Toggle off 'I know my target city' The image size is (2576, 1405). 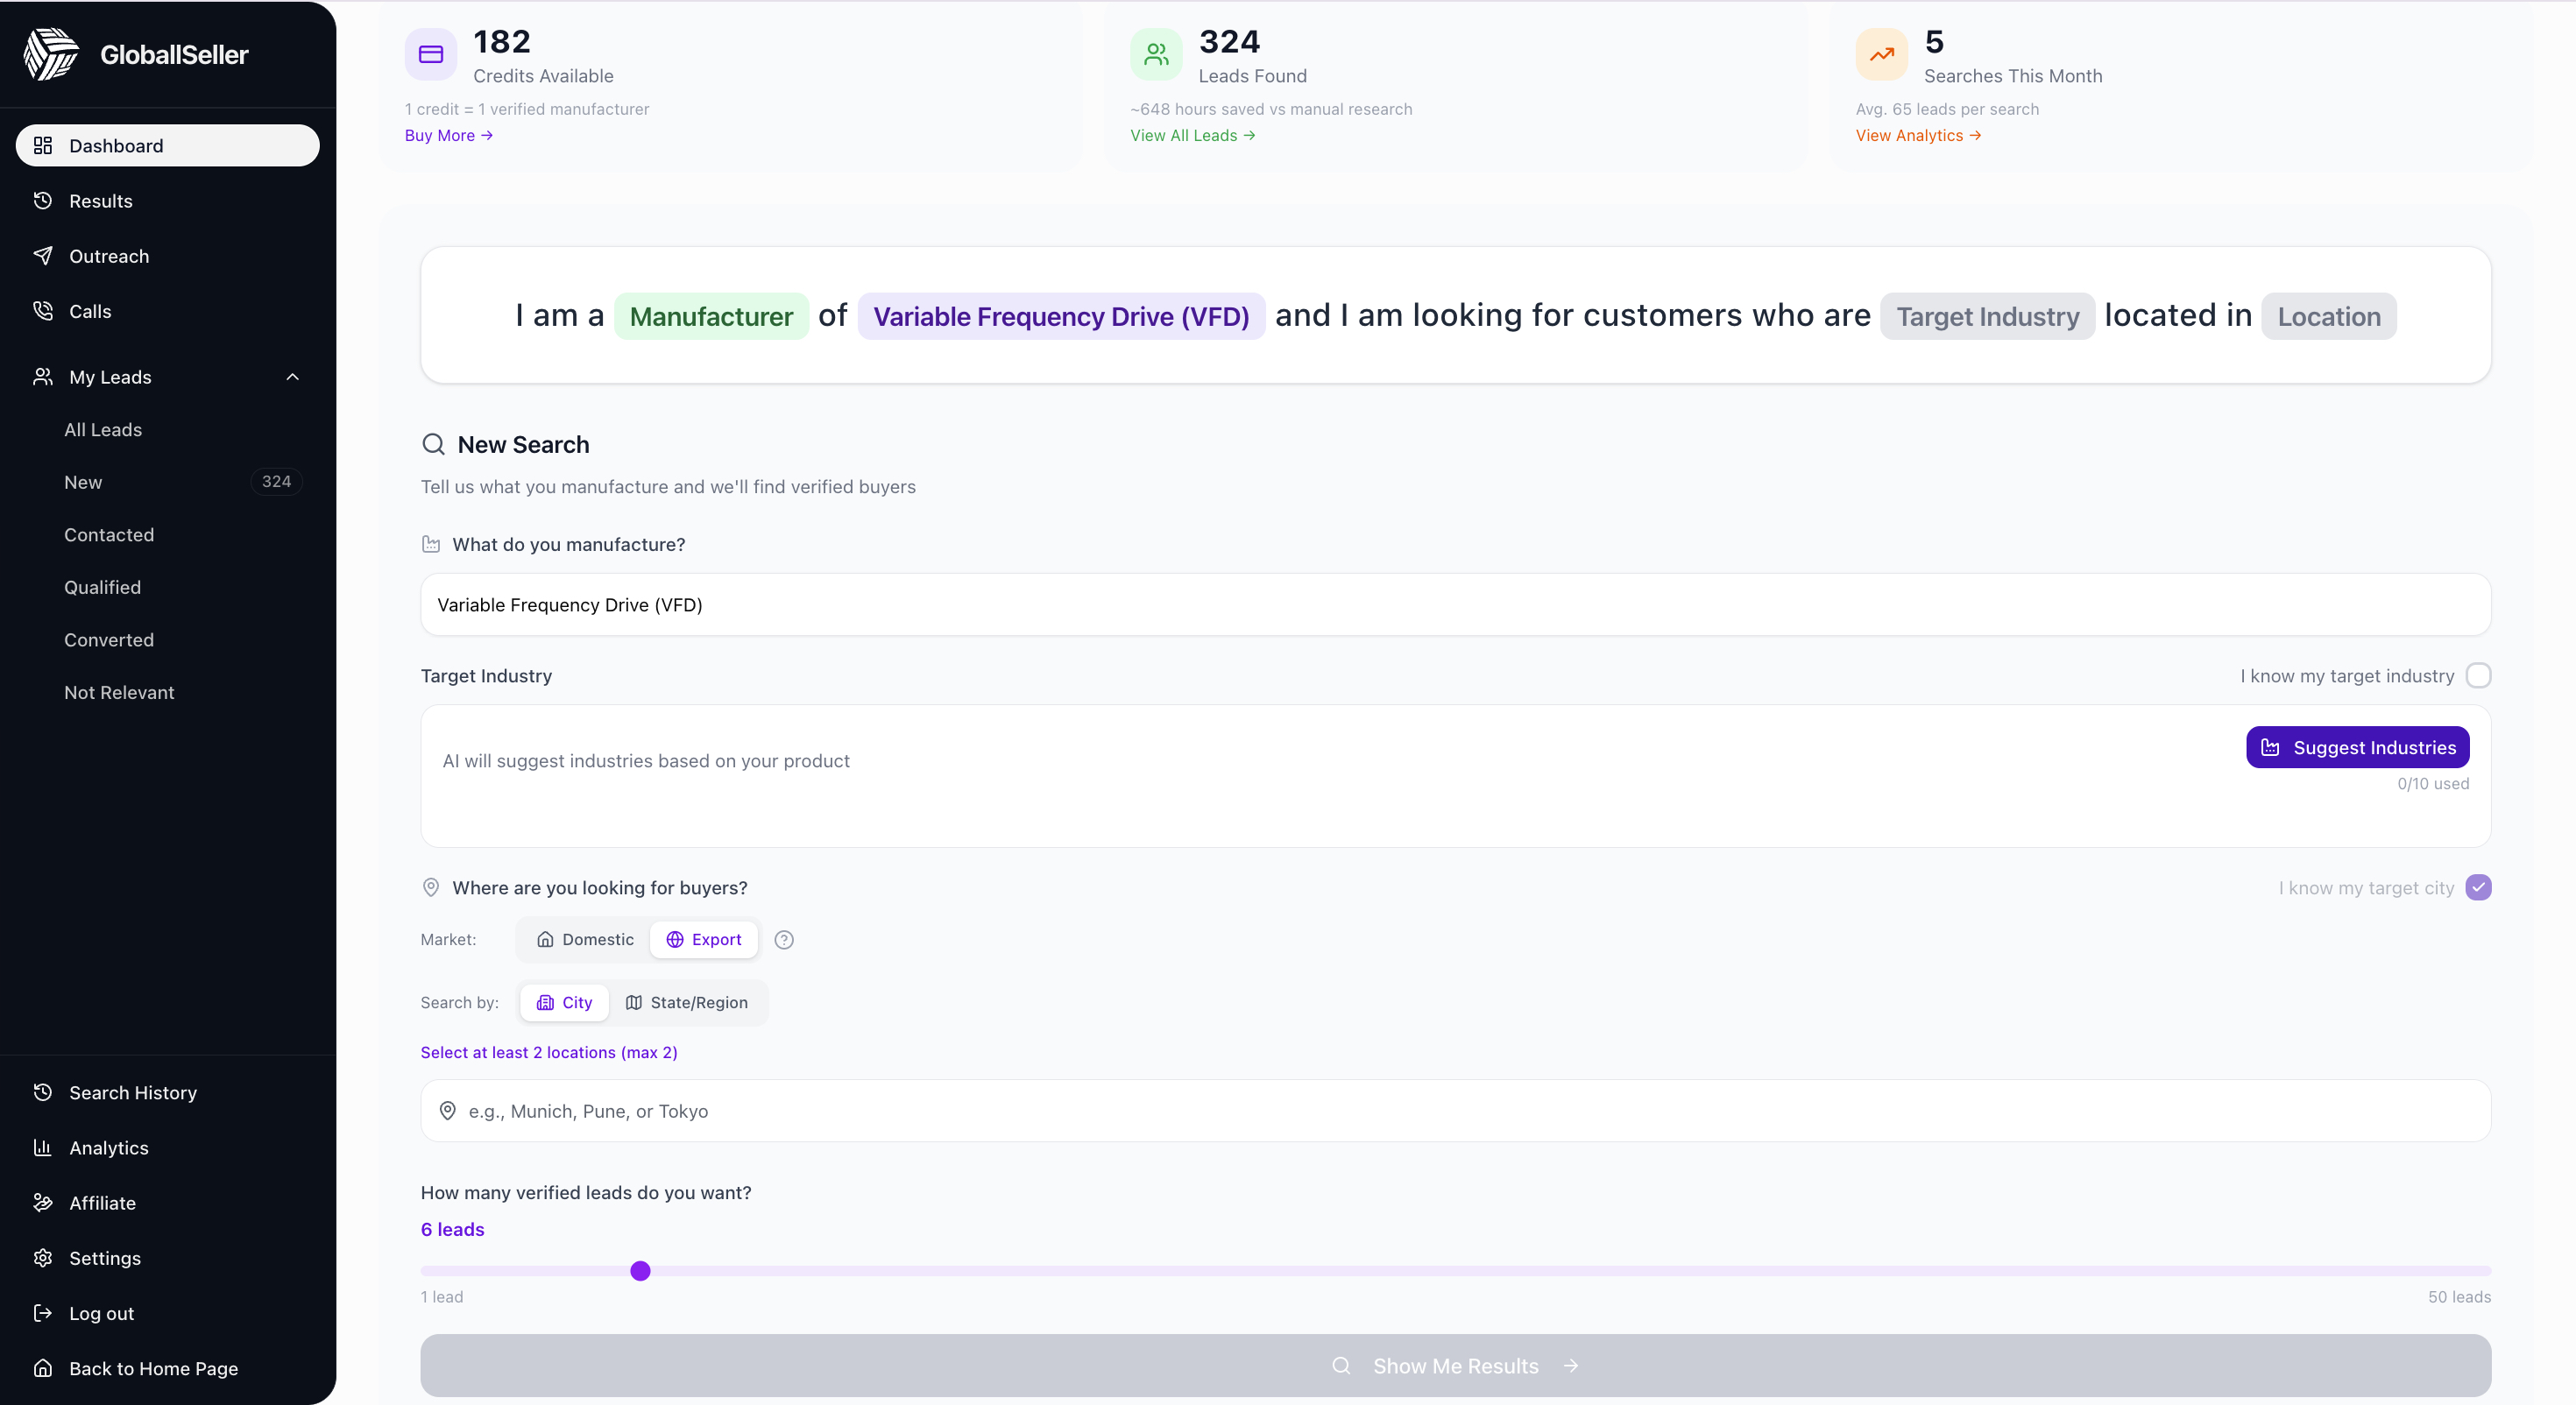point(2479,887)
